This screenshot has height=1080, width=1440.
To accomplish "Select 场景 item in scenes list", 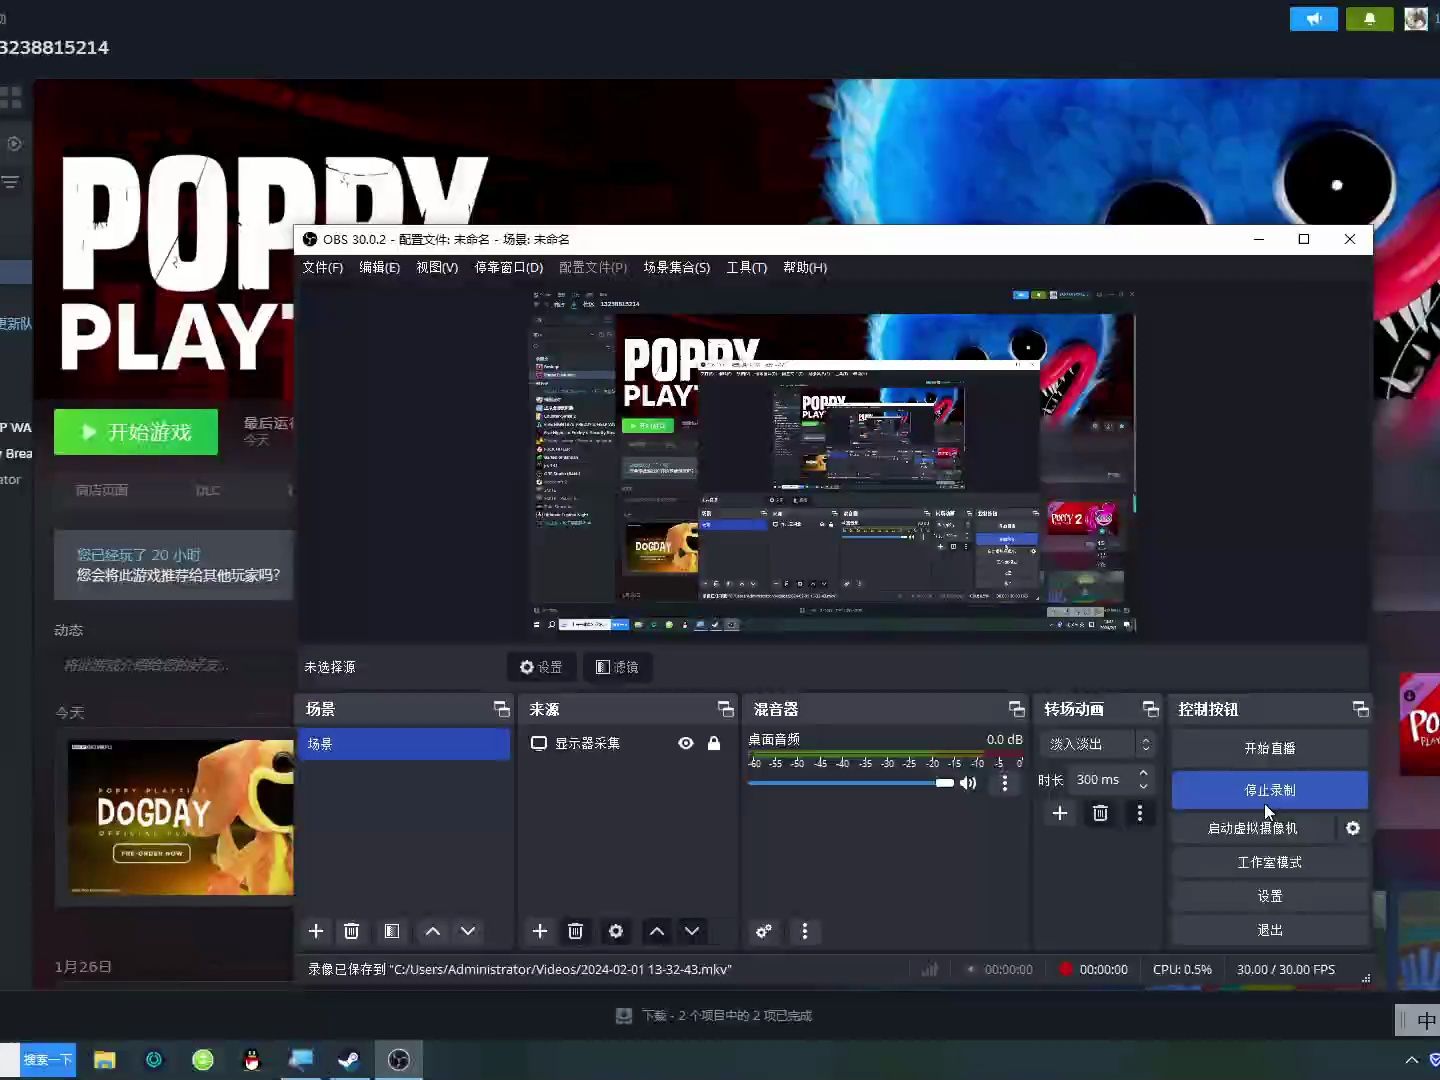I will tap(404, 744).
